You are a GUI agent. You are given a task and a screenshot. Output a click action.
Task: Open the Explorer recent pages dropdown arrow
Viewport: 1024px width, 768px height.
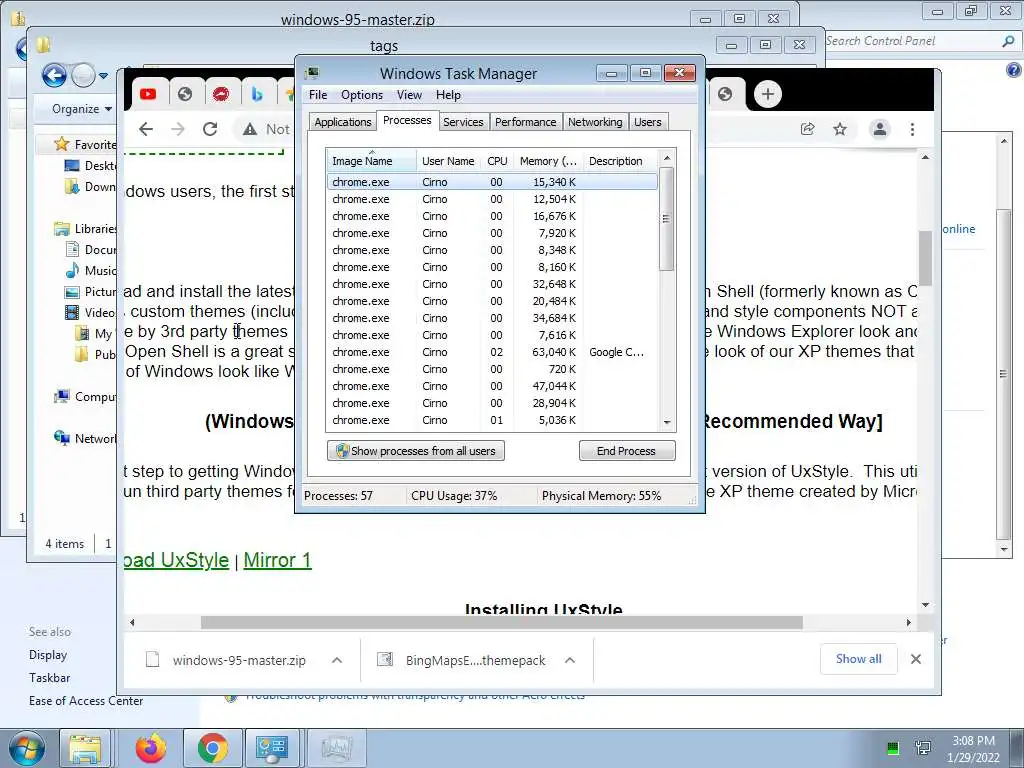103,76
